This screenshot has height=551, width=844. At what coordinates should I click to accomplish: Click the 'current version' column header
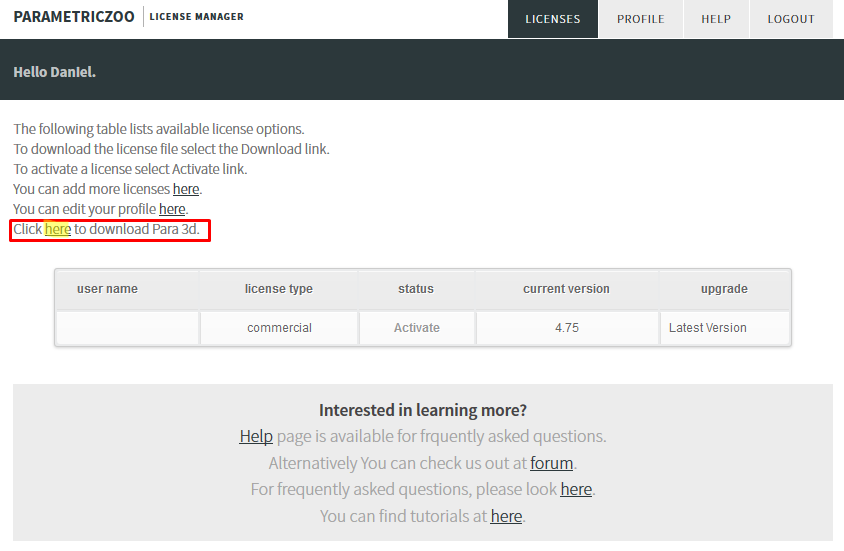coord(566,289)
